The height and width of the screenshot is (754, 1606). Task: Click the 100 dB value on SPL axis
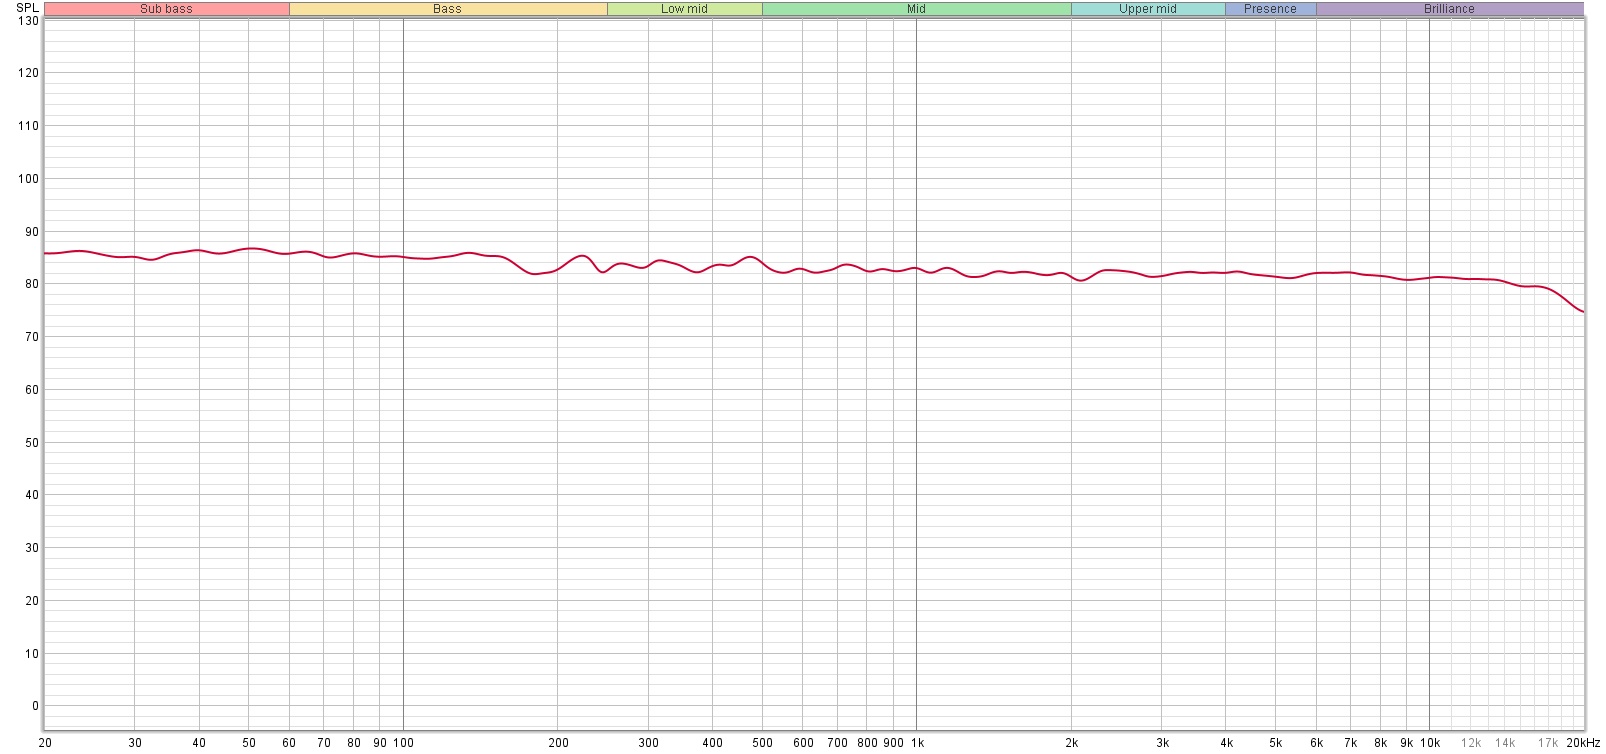(28, 179)
